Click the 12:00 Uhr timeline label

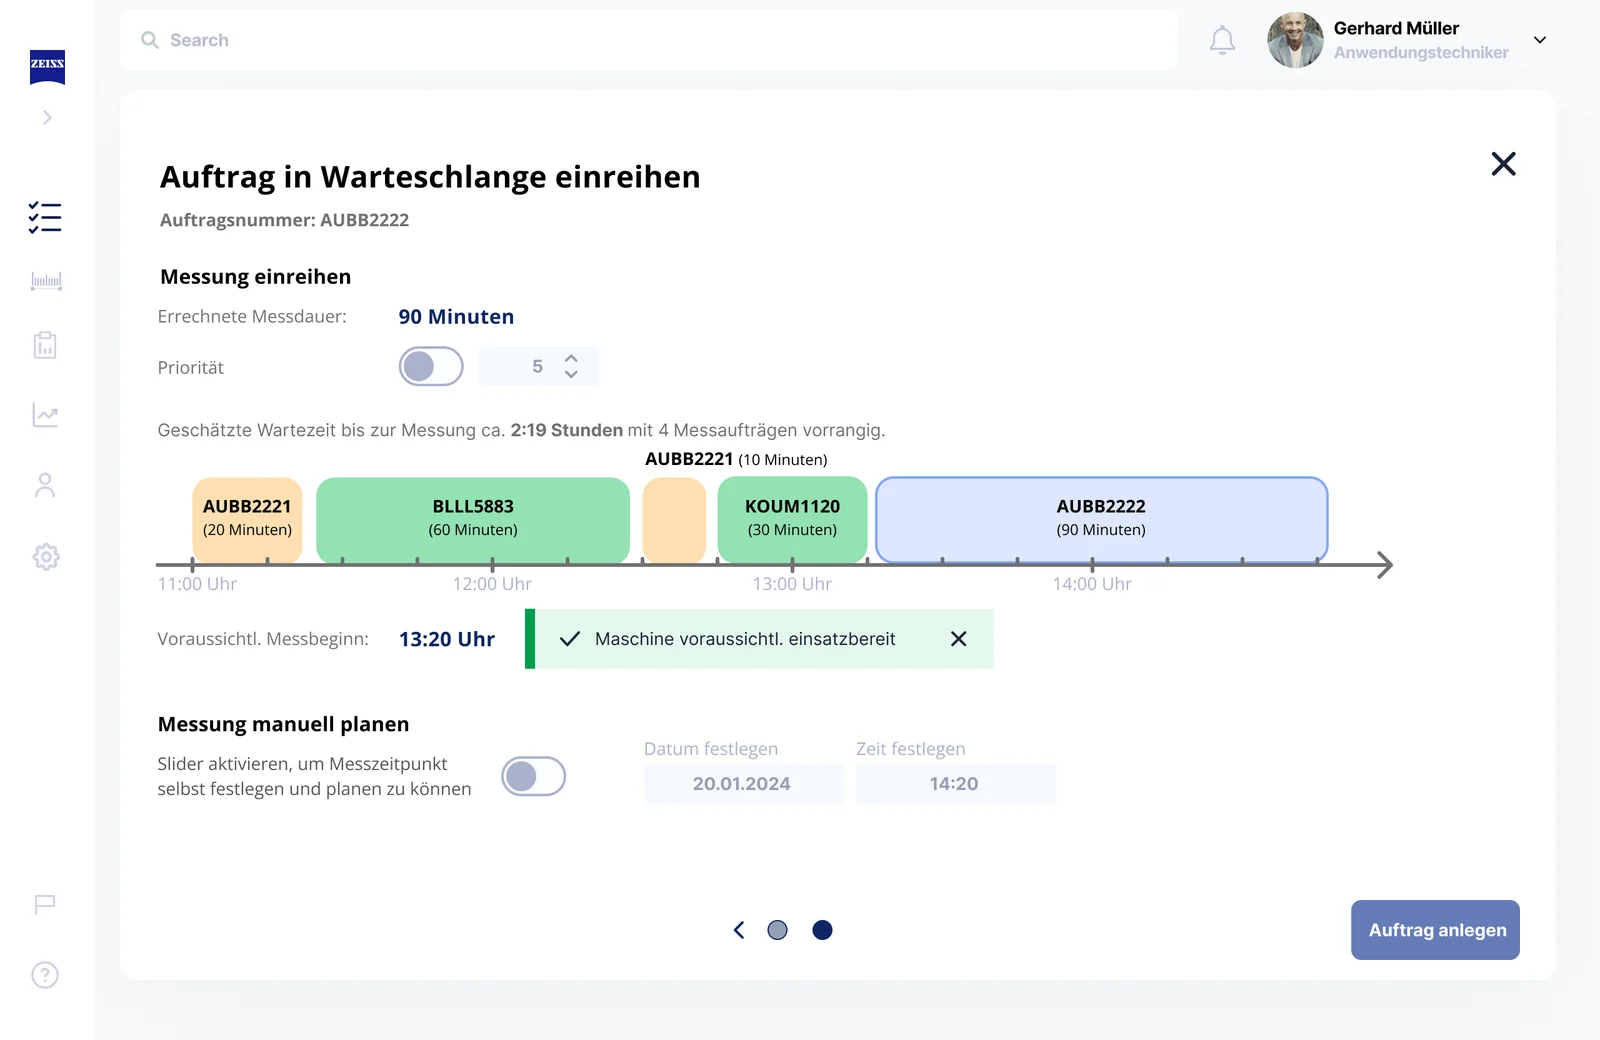pos(492,584)
